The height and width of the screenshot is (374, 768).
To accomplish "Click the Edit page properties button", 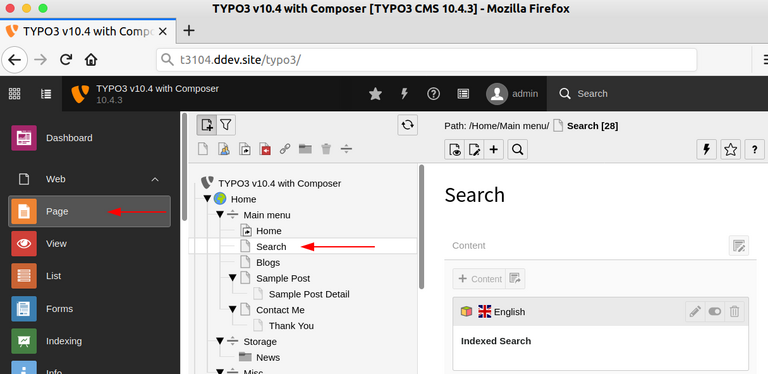I will pyautogui.click(x=474, y=150).
